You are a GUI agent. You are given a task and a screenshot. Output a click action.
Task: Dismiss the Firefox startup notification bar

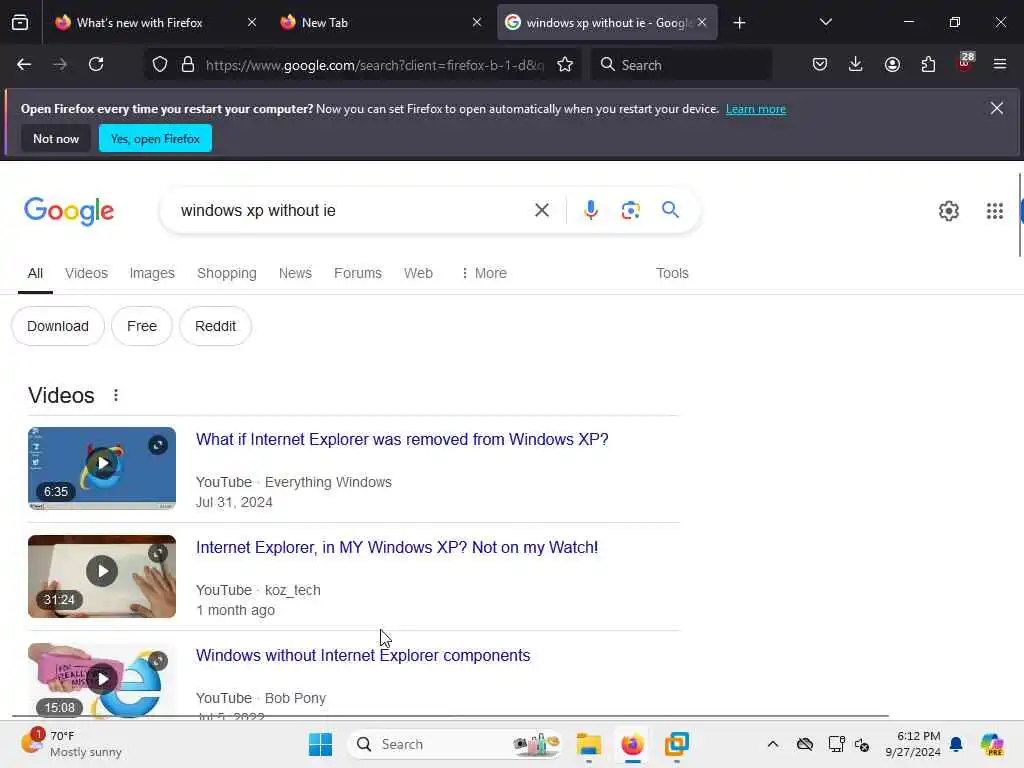996,108
